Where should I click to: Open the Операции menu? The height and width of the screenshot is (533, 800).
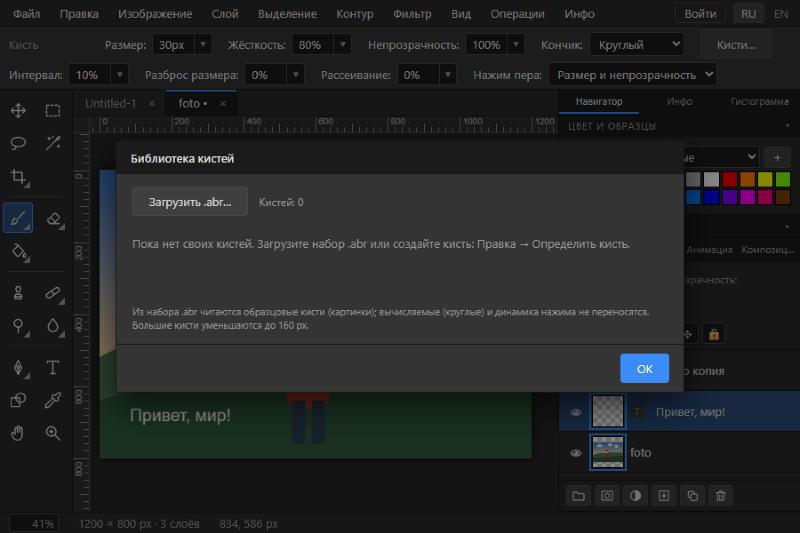point(517,14)
